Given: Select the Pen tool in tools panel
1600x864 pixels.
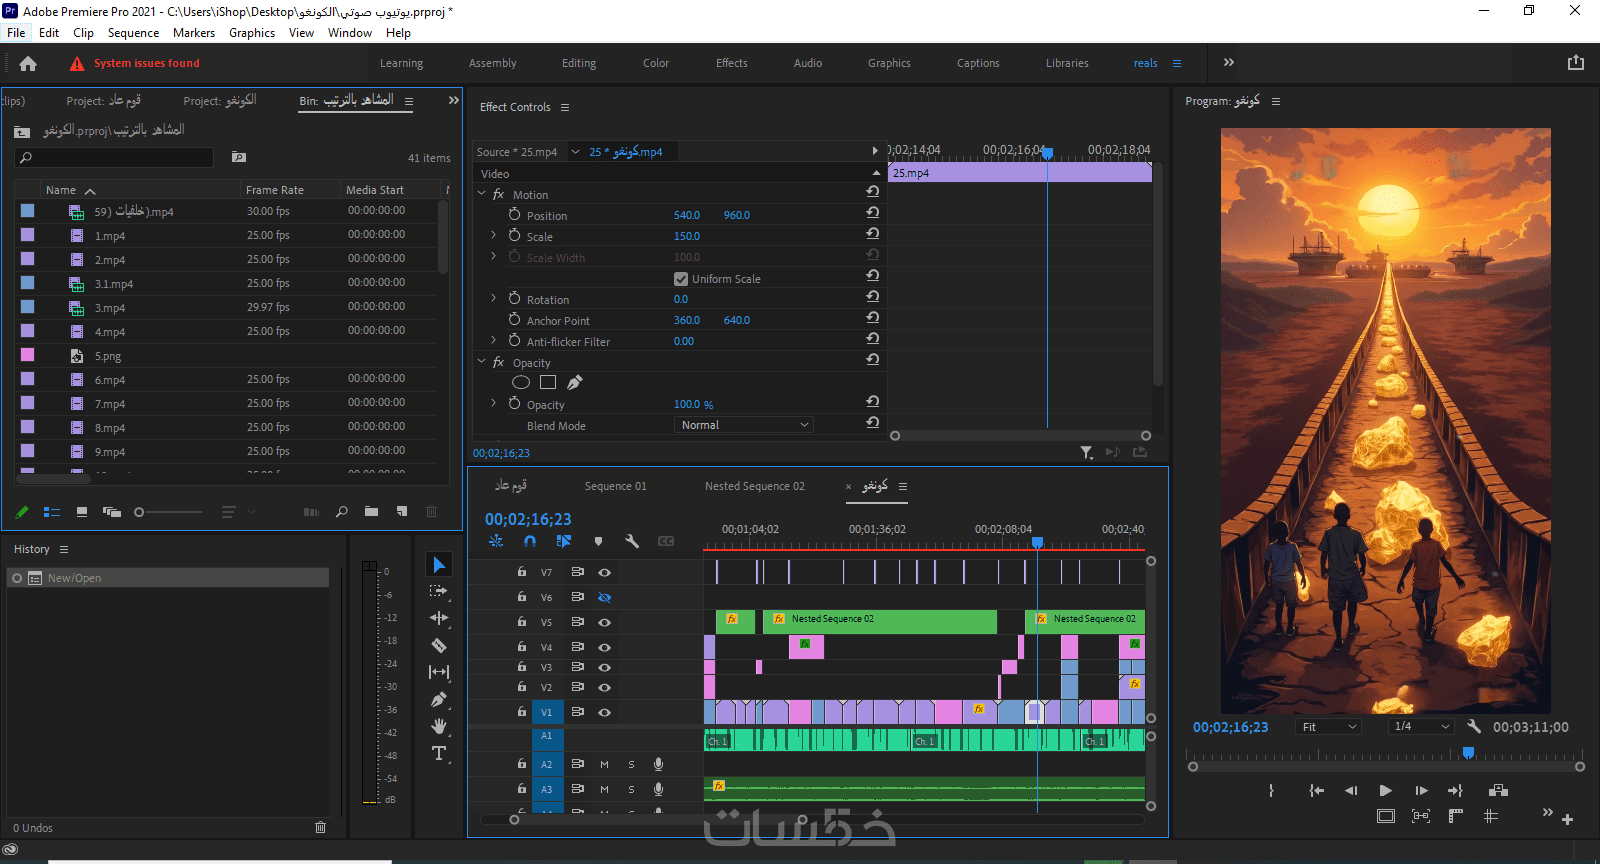Looking at the screenshot, I should (x=439, y=700).
